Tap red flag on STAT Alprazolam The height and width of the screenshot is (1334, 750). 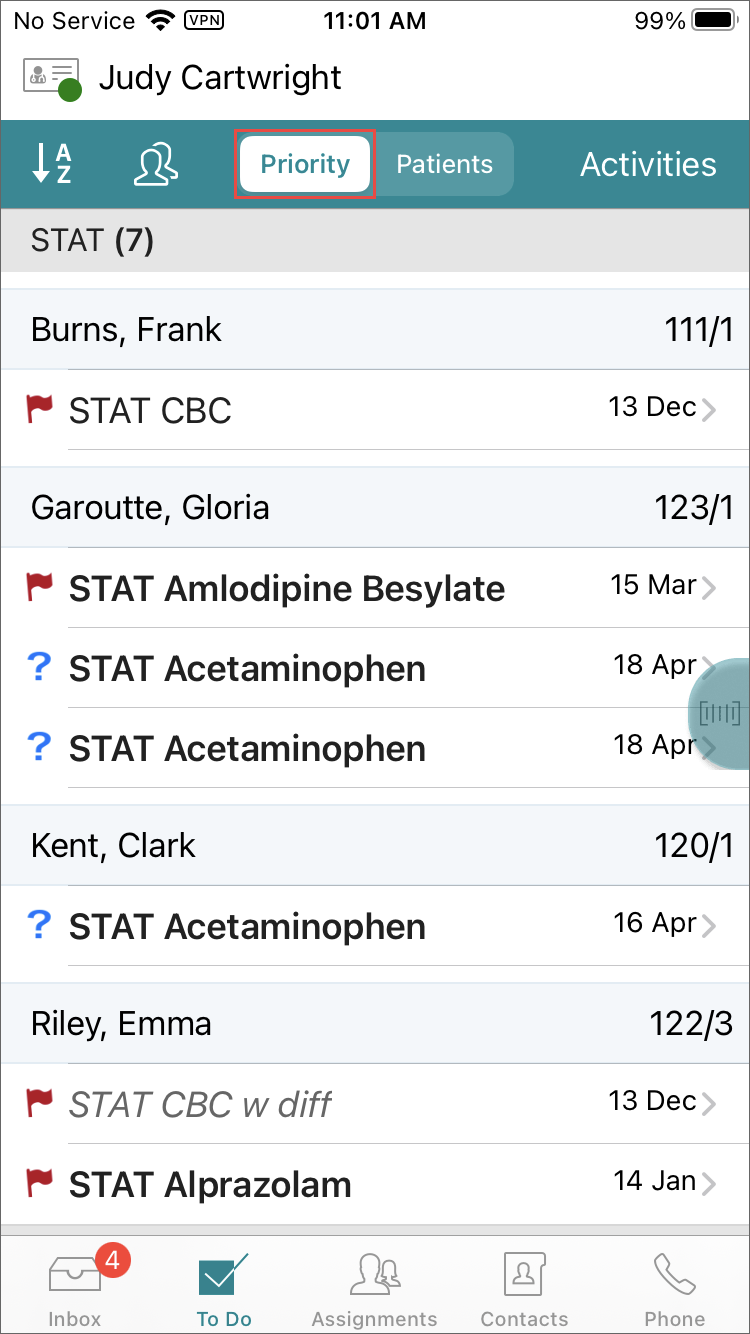point(40,1184)
